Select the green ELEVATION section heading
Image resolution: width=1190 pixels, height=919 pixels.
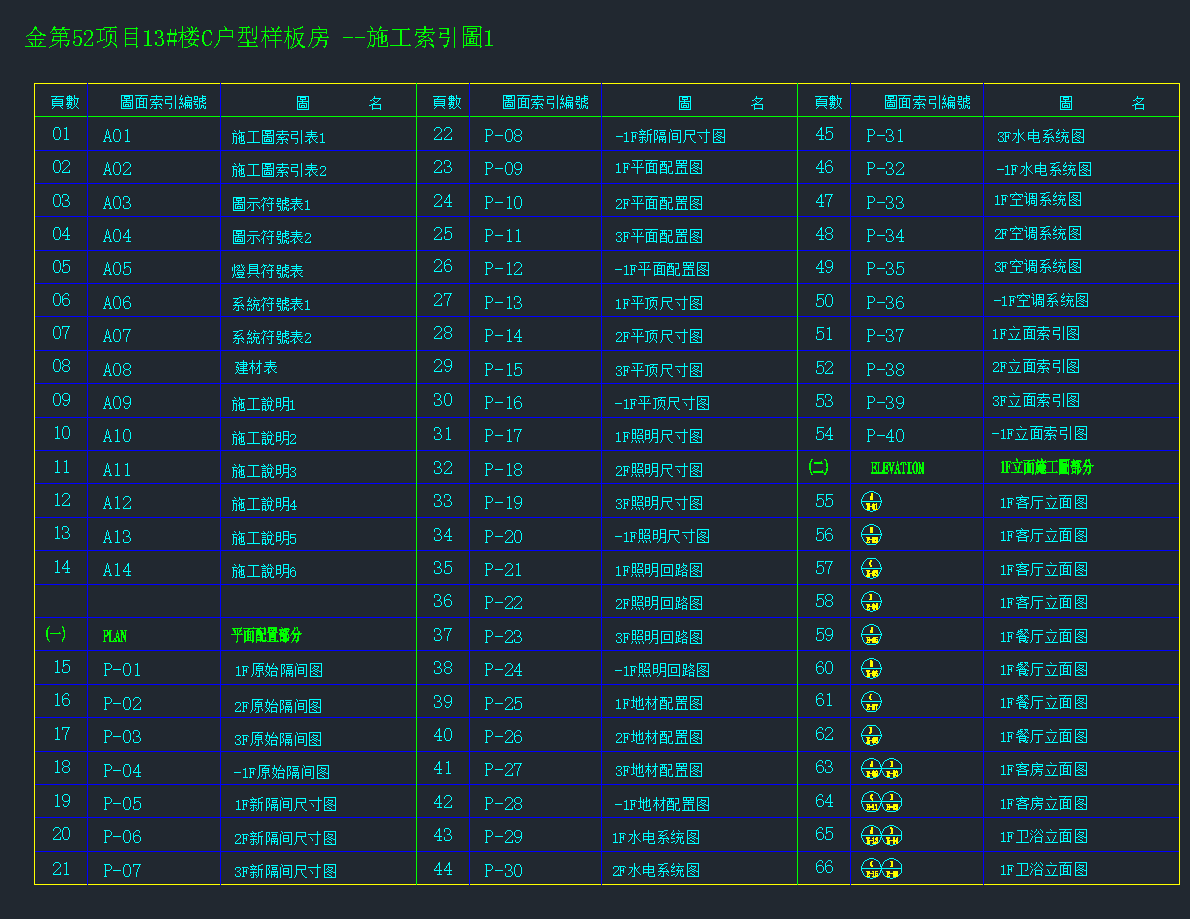click(x=897, y=468)
